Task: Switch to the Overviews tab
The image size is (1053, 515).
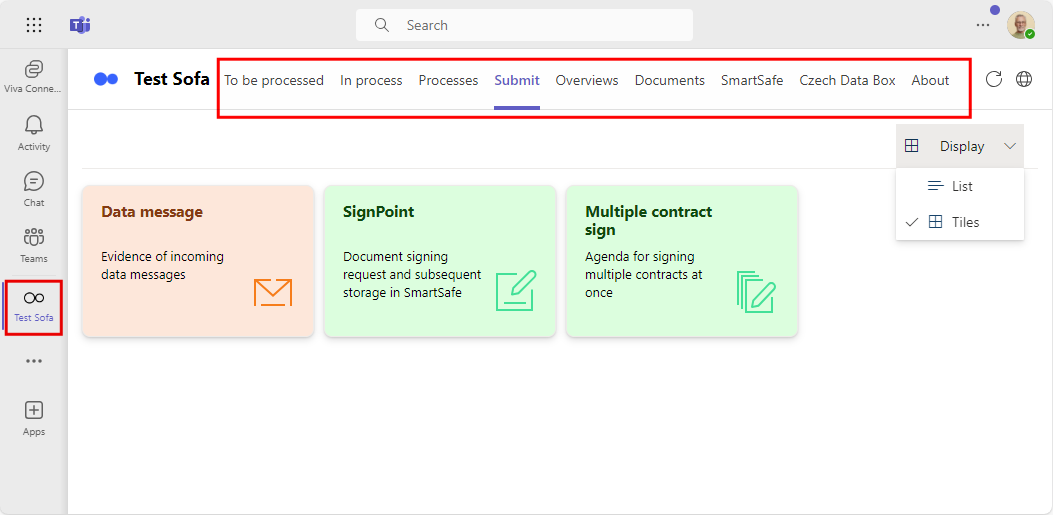Action: (586, 80)
